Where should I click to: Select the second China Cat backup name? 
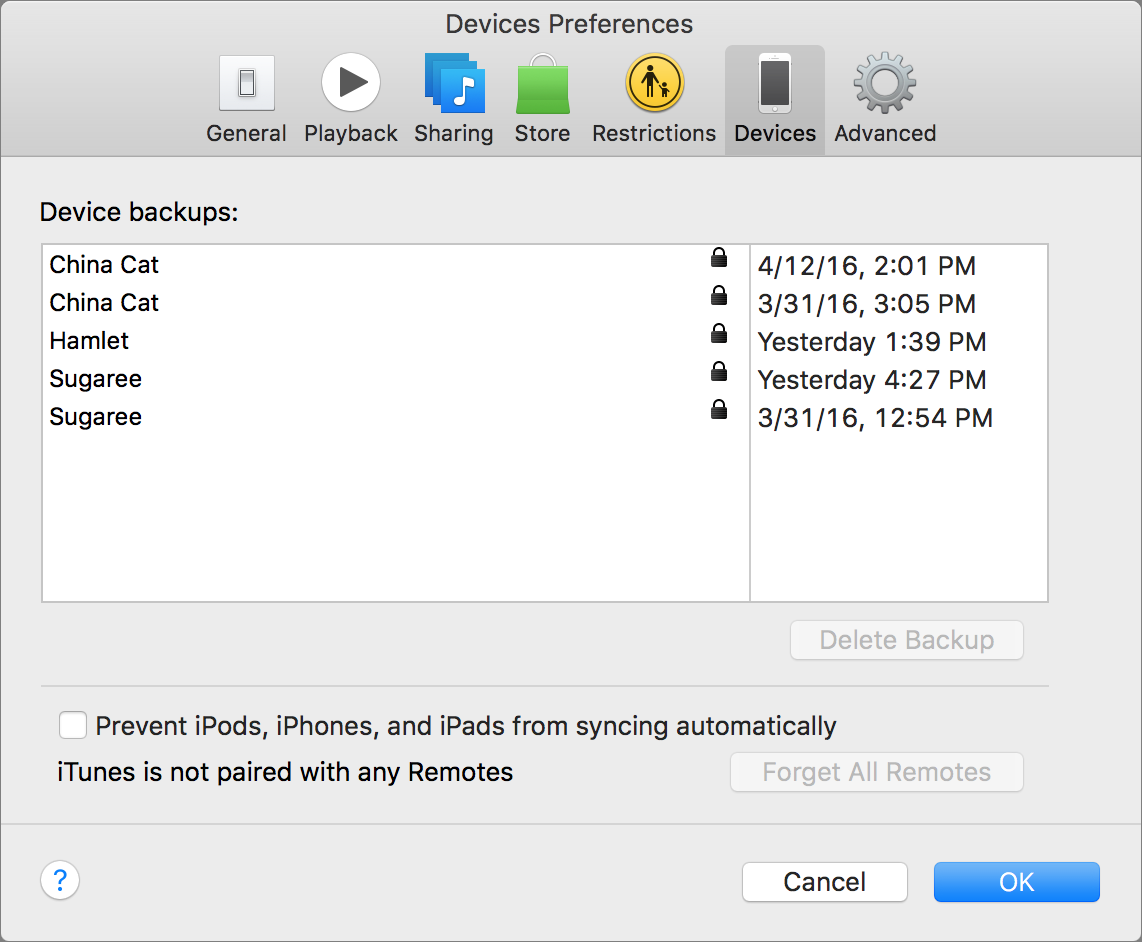coord(104,302)
